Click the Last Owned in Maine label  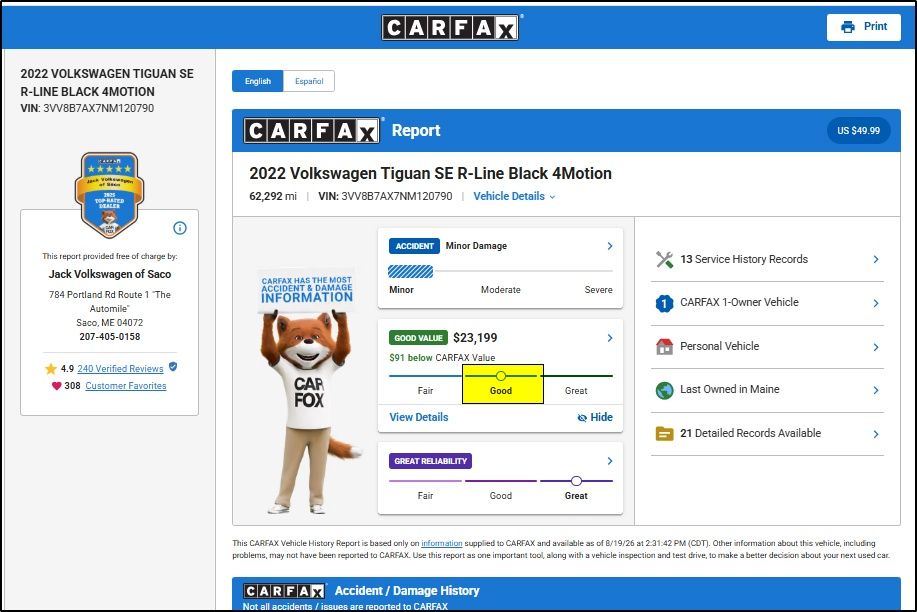click(x=729, y=390)
